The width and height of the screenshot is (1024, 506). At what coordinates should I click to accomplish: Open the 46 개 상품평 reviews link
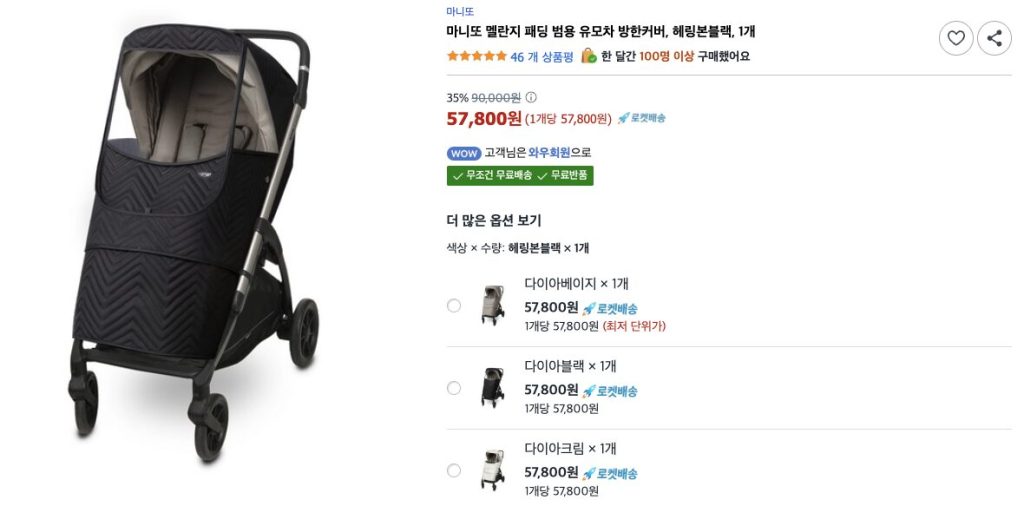click(541, 57)
